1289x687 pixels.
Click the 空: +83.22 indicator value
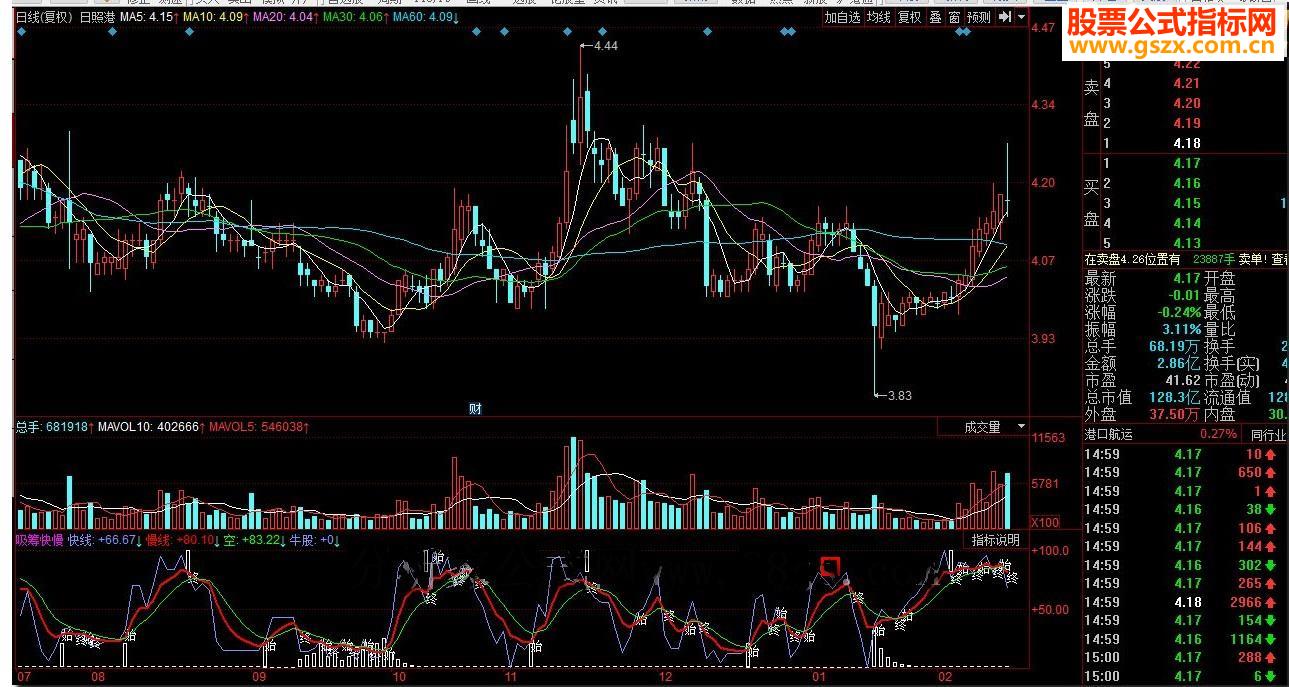click(x=256, y=540)
